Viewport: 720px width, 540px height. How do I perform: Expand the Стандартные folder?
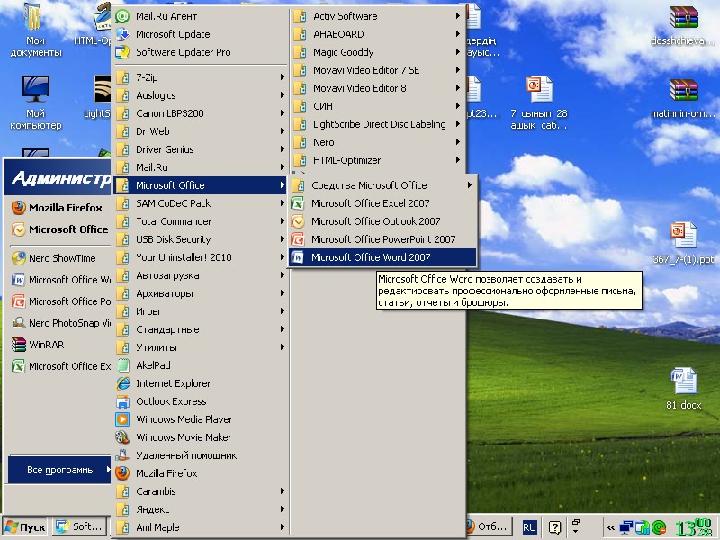(167, 329)
